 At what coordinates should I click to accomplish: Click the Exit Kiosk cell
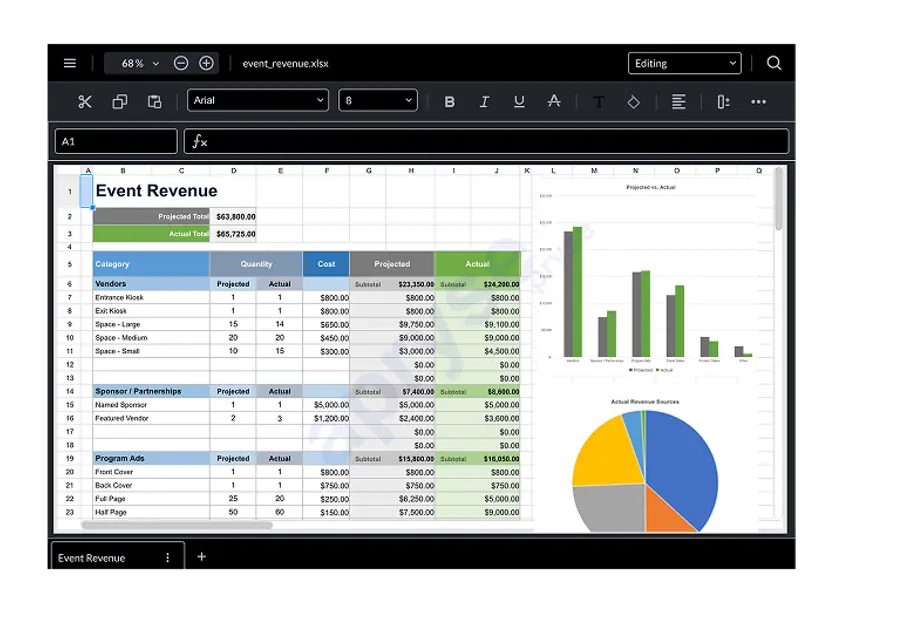pyautogui.click(x=152, y=311)
